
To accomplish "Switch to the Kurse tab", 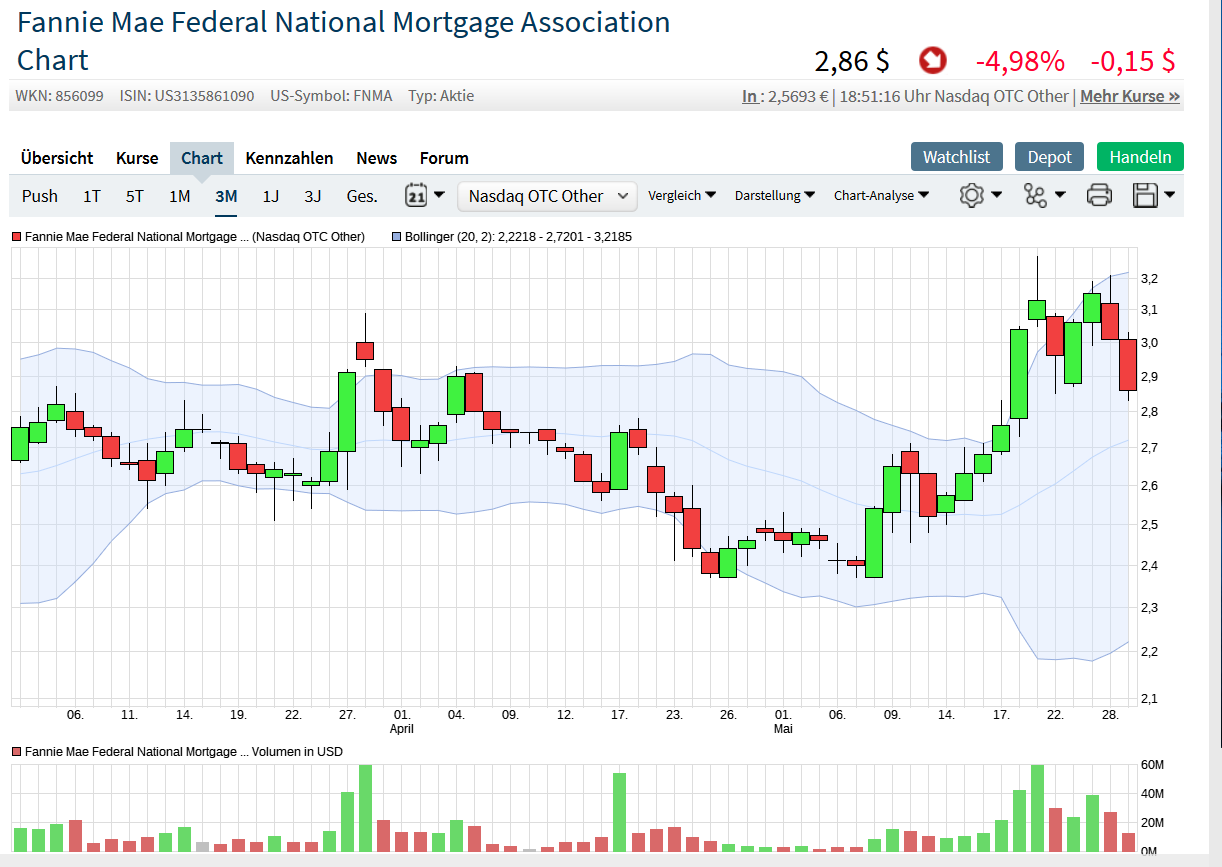I will 137,158.
